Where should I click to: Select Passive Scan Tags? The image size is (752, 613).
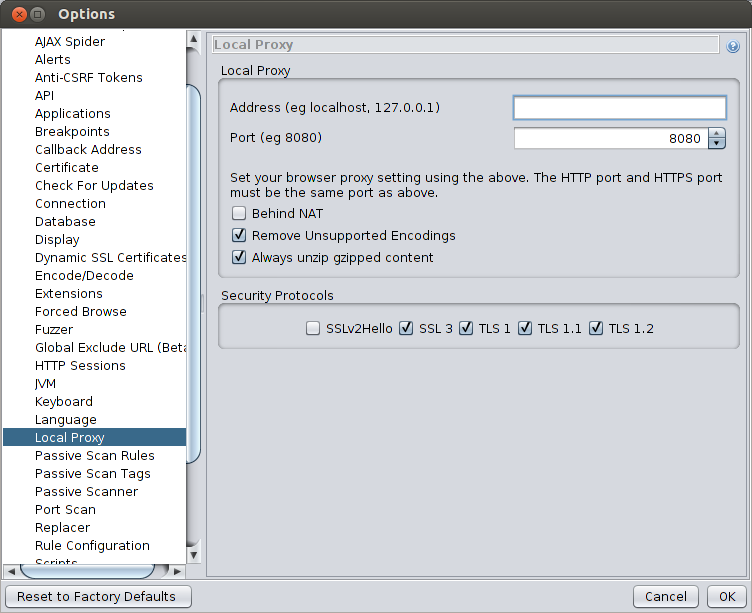93,473
